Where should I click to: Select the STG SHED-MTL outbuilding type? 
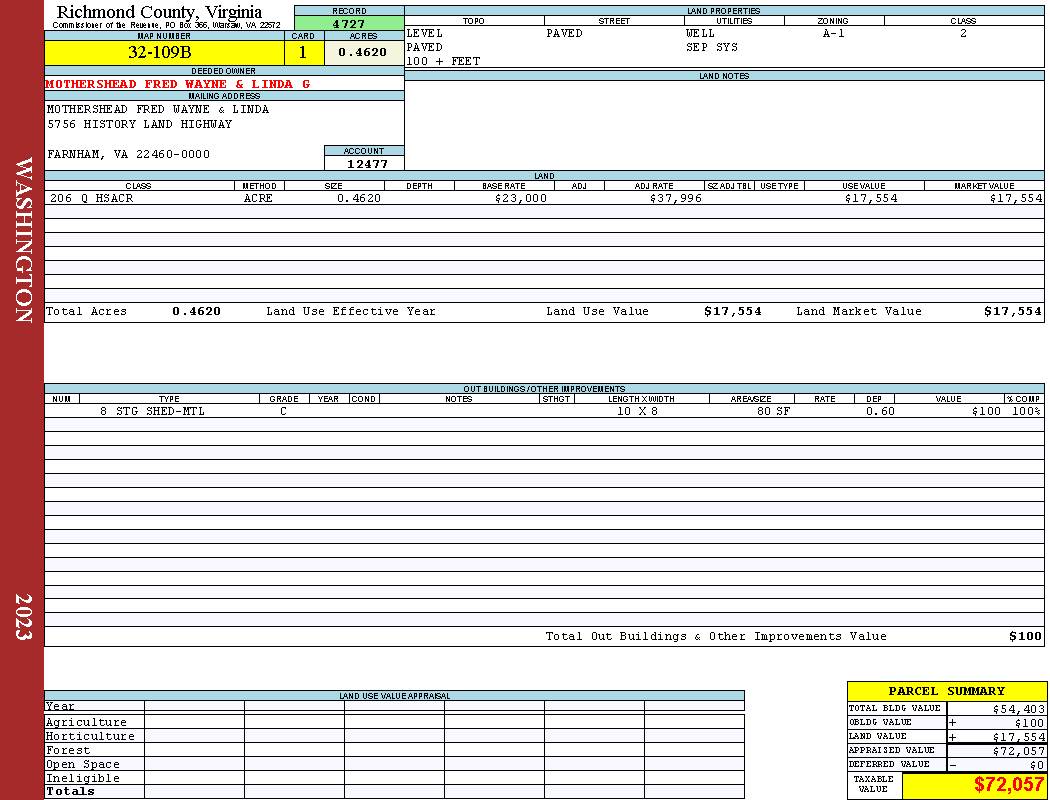(161, 411)
